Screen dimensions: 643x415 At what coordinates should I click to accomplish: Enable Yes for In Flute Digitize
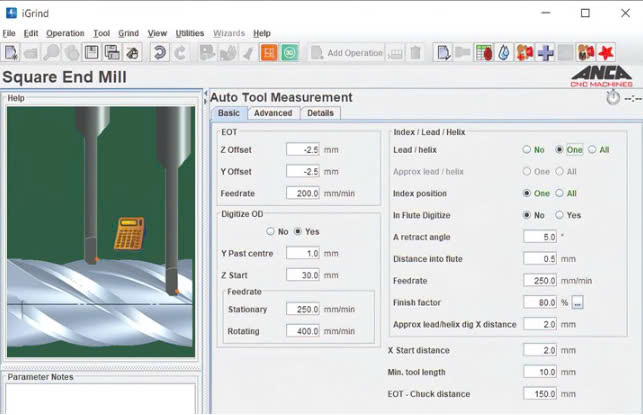coord(560,215)
